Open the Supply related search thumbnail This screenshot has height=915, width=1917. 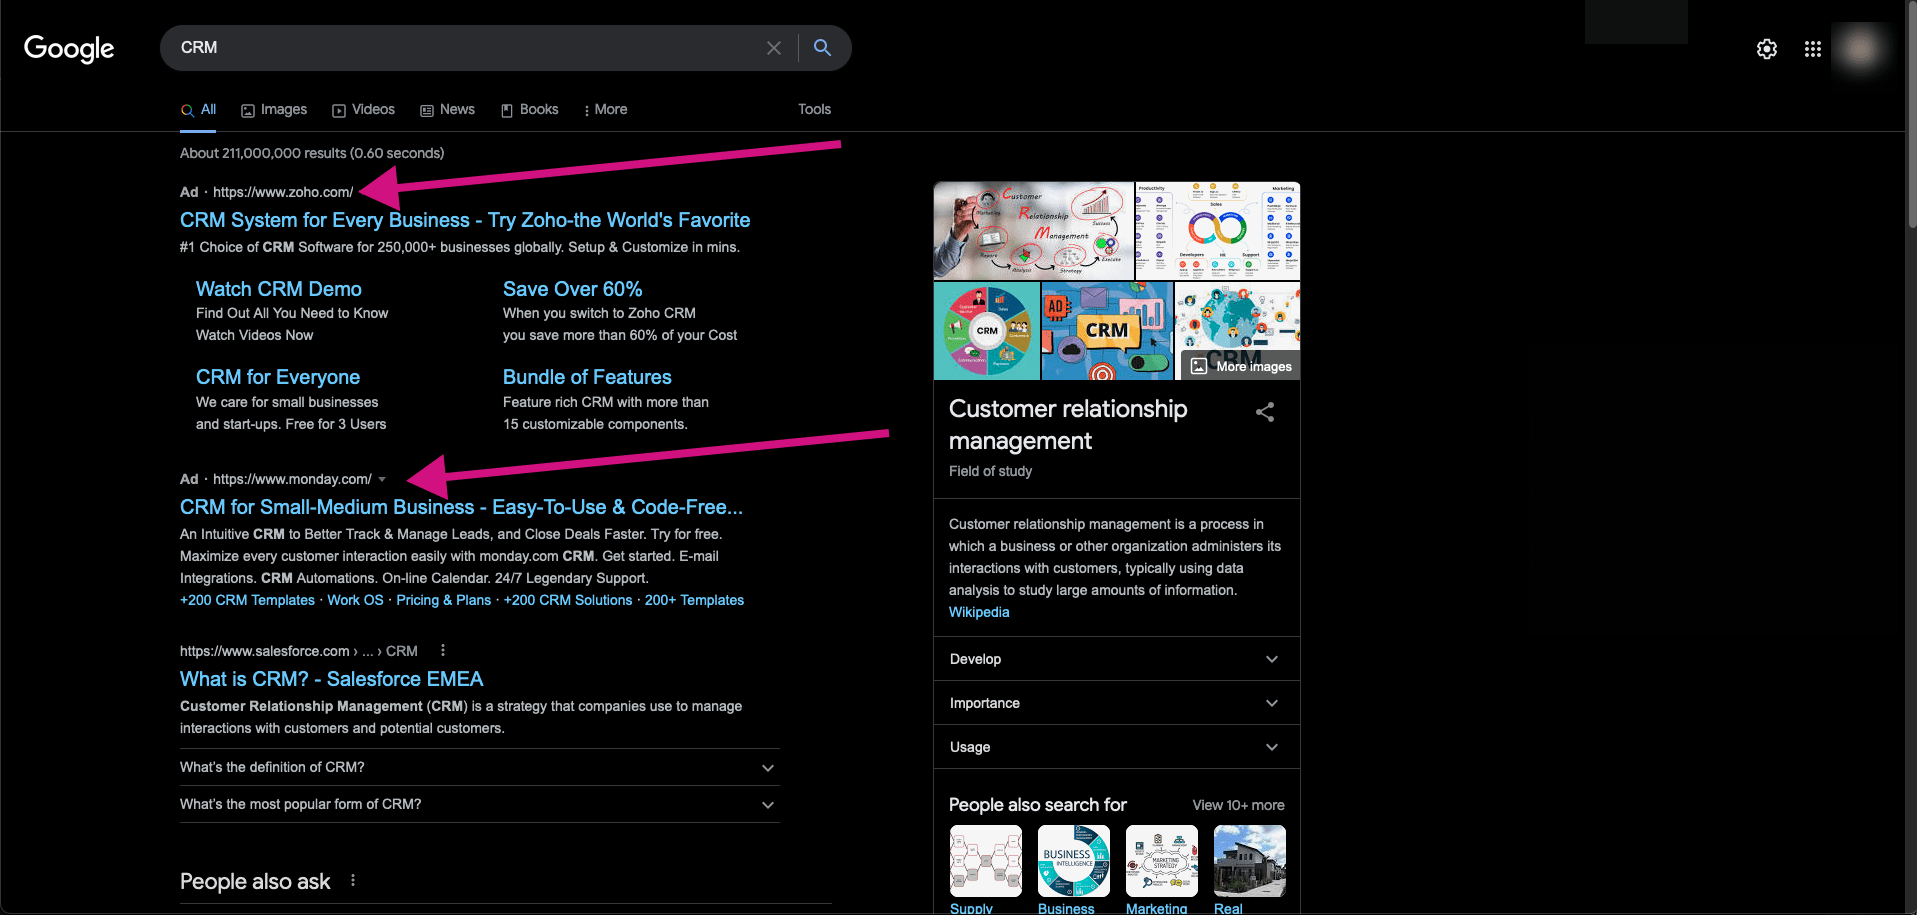pos(986,861)
